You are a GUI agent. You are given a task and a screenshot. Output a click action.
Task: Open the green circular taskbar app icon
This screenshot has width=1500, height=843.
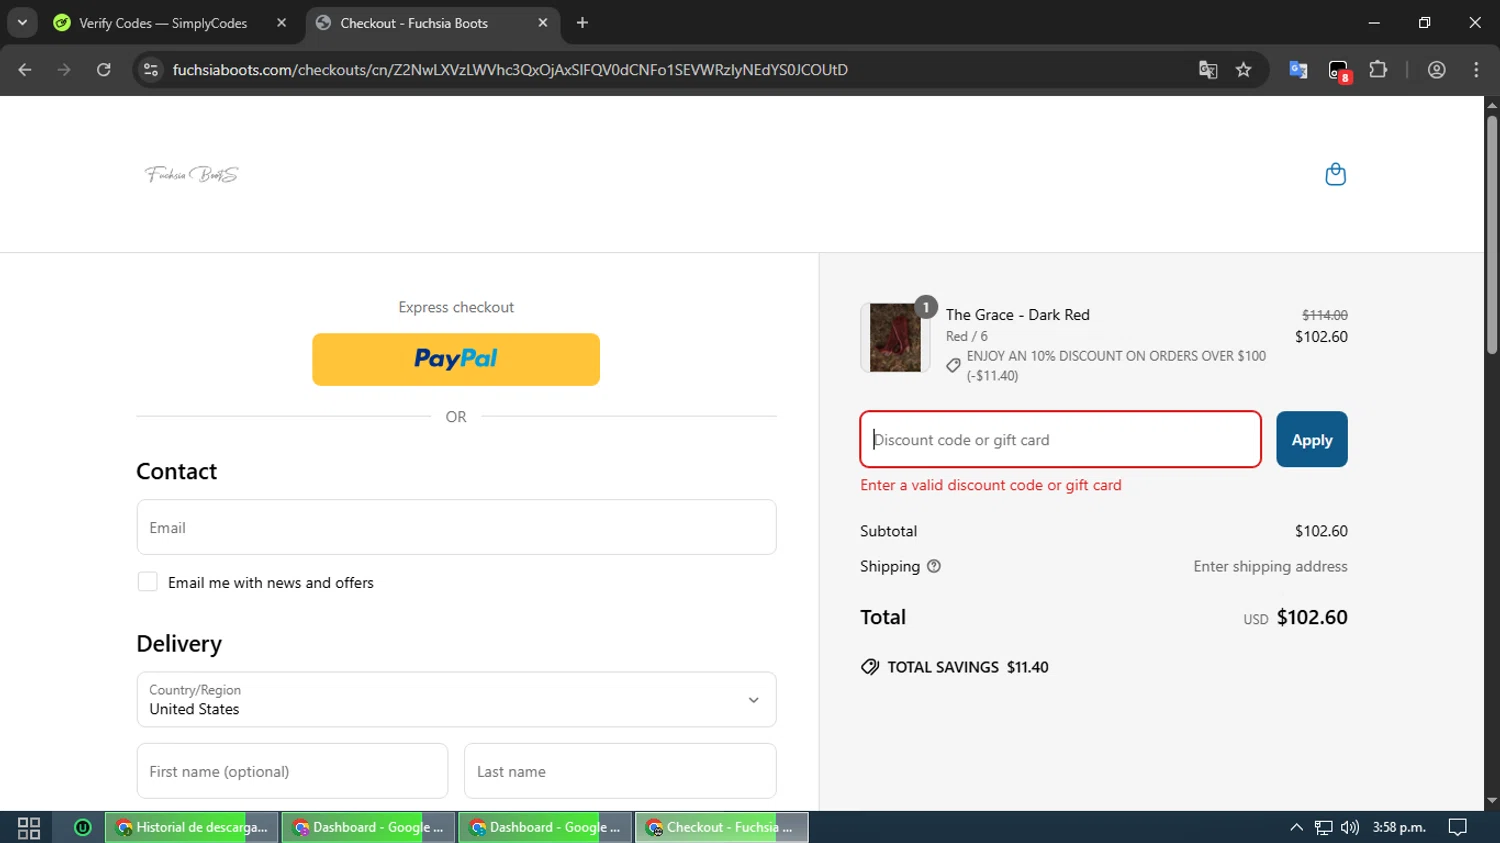click(83, 827)
